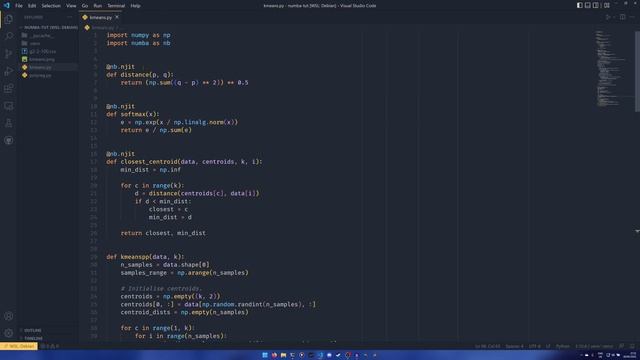Open the File menu

pyautogui.click(x=19, y=6)
